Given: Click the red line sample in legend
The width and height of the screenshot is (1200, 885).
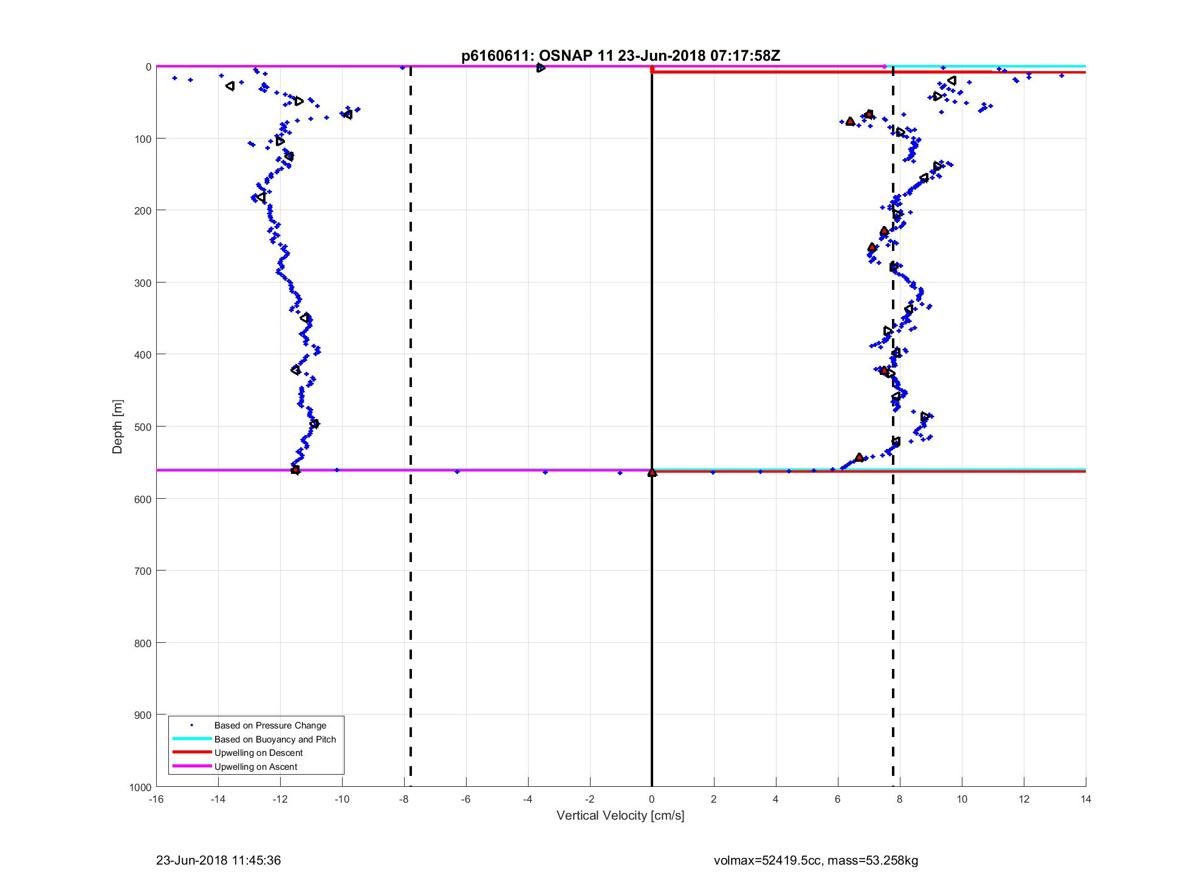Looking at the screenshot, I should click(x=190, y=753).
